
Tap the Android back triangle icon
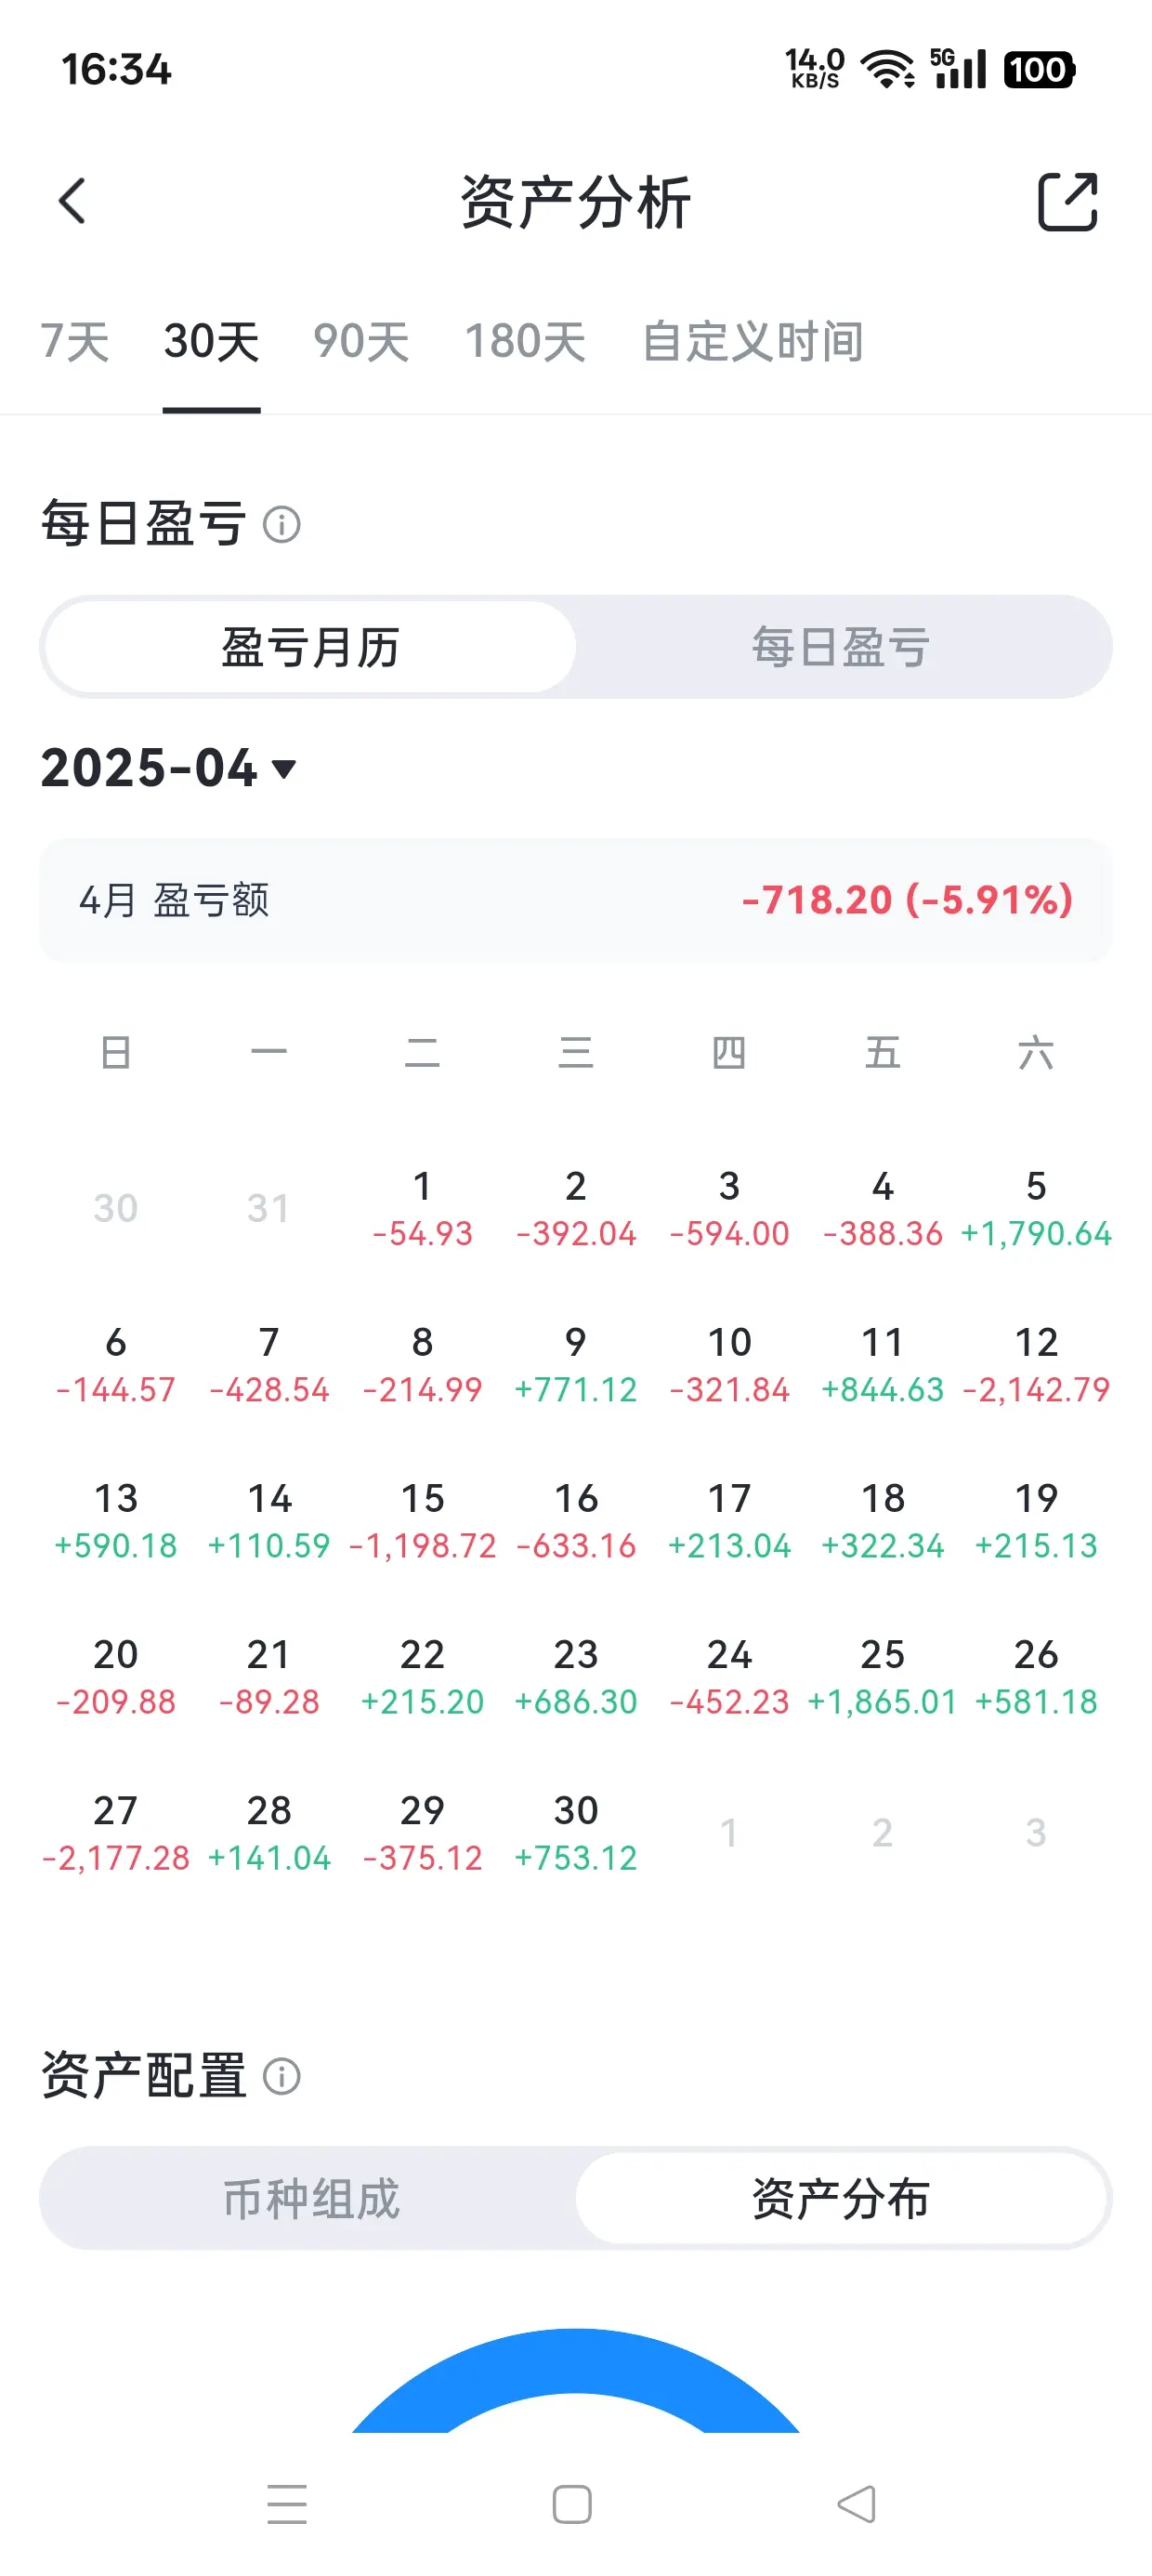point(857,2503)
